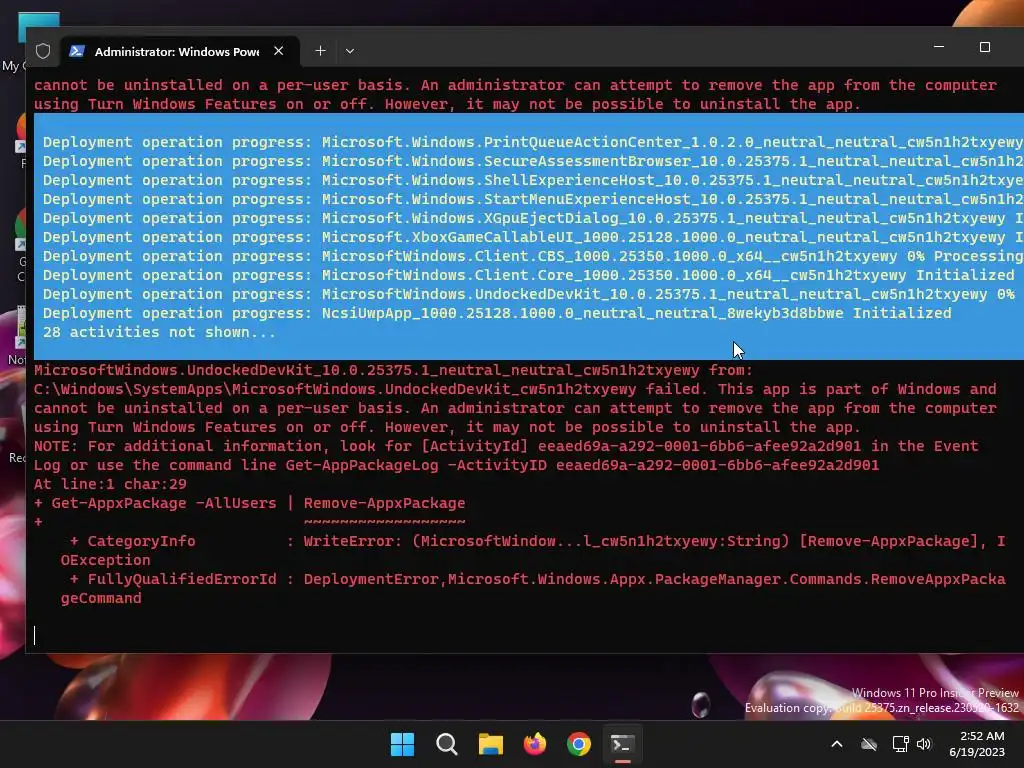This screenshot has width=1024, height=768.
Task: Minimize the Terminal window
Action: pos(939,47)
